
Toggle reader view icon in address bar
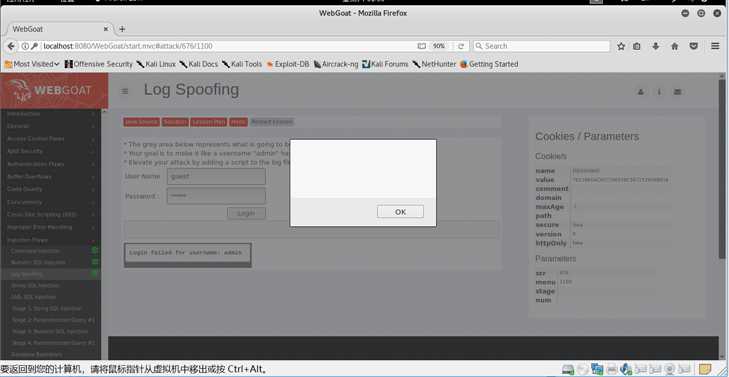click(x=422, y=46)
